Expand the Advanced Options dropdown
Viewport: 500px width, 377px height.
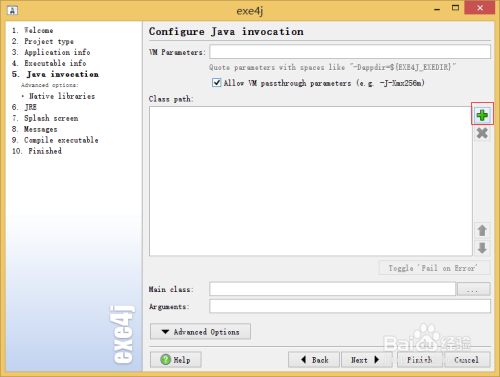tap(200, 332)
